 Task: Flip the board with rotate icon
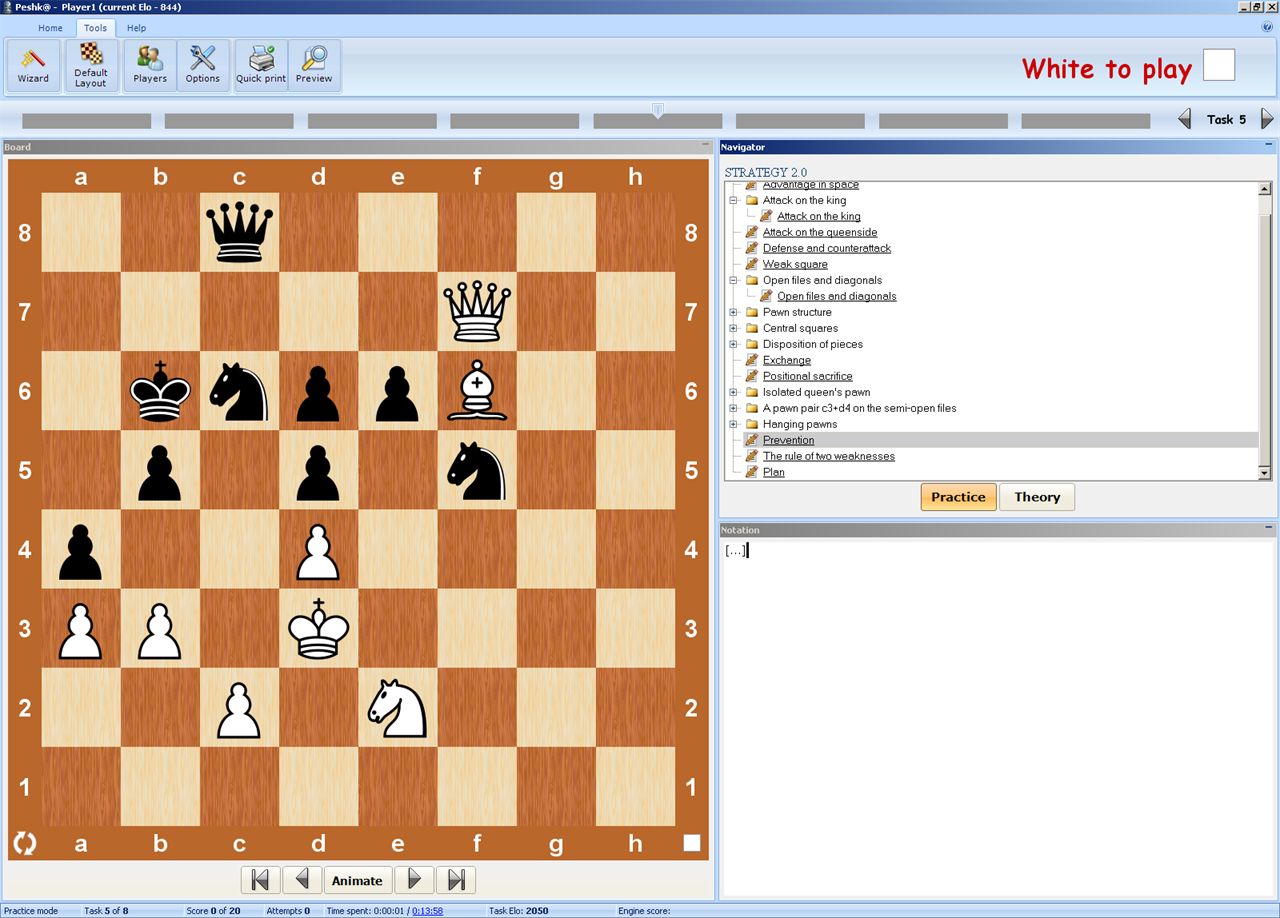point(25,843)
